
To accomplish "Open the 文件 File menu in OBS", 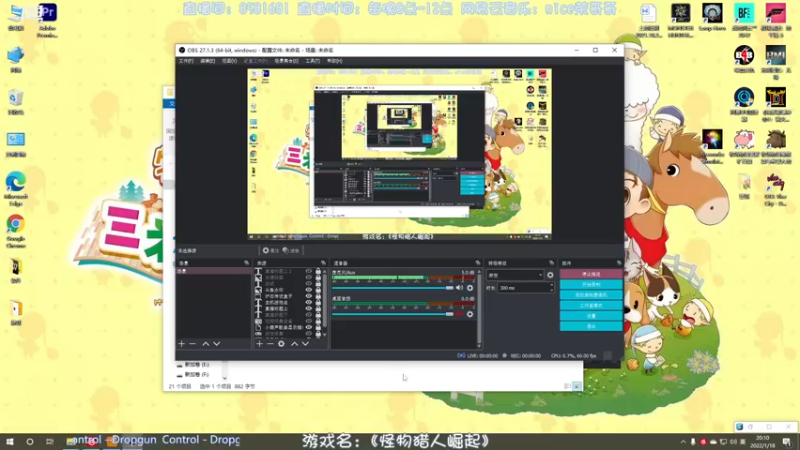I will click(186, 61).
